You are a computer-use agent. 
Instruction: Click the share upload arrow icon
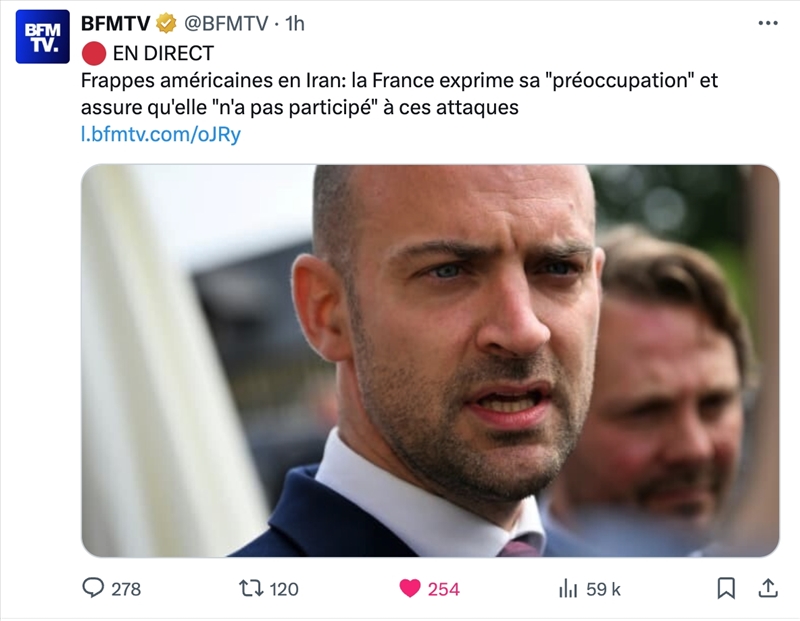point(768,588)
